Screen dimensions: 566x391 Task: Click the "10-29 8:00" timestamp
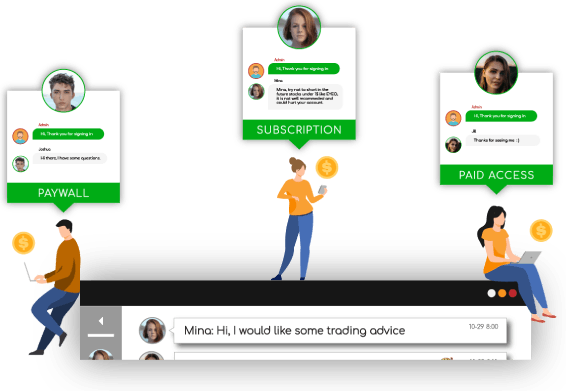coord(483,326)
